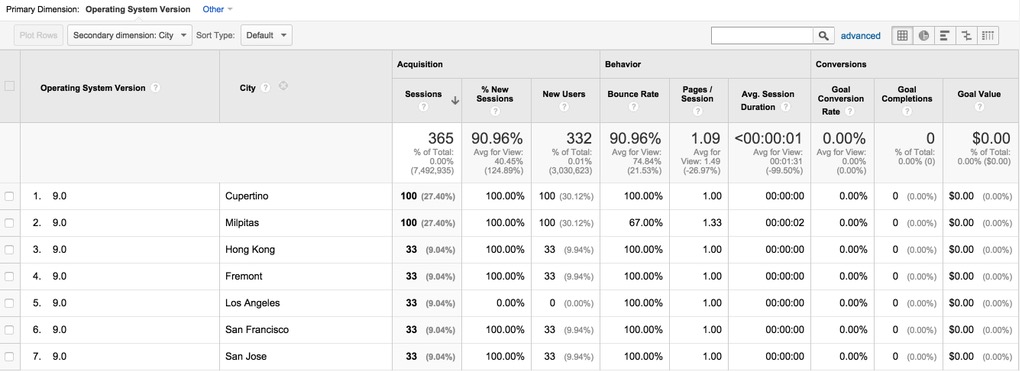Screen dimensions: 1020x371
Task: Expand the Other primary dimension menu
Action: point(217,9)
